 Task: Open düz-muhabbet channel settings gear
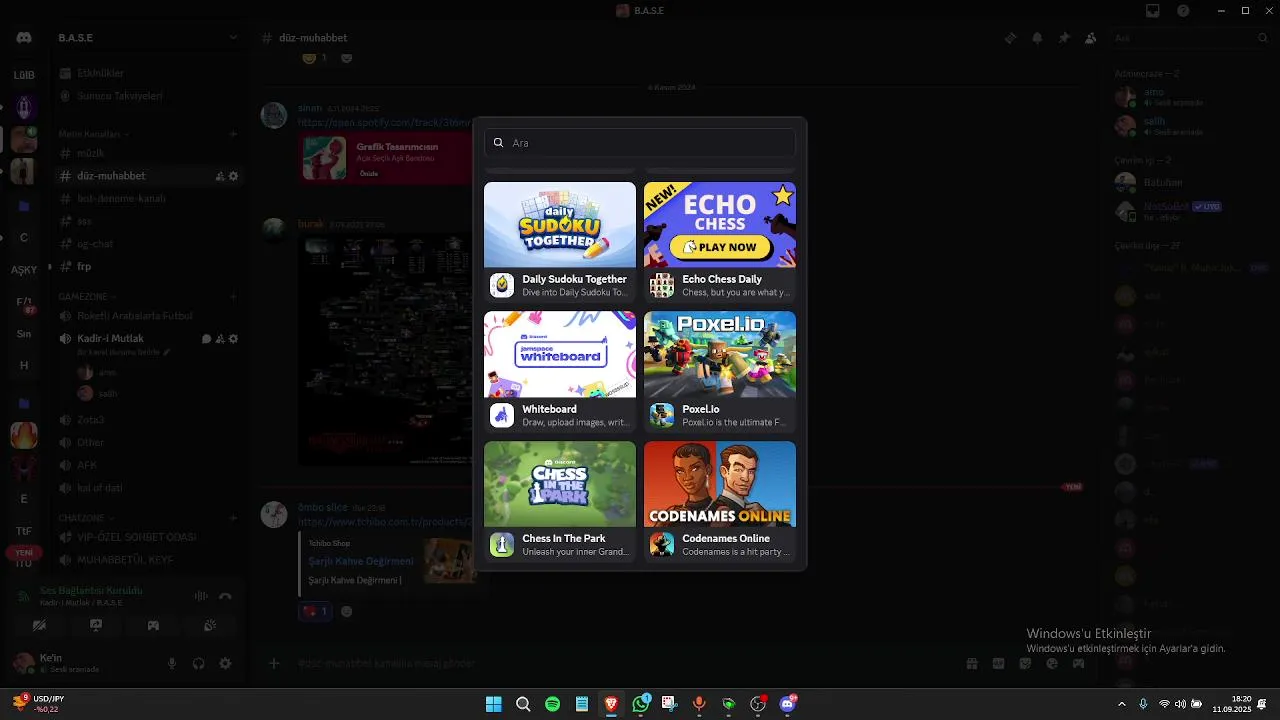tap(233, 176)
